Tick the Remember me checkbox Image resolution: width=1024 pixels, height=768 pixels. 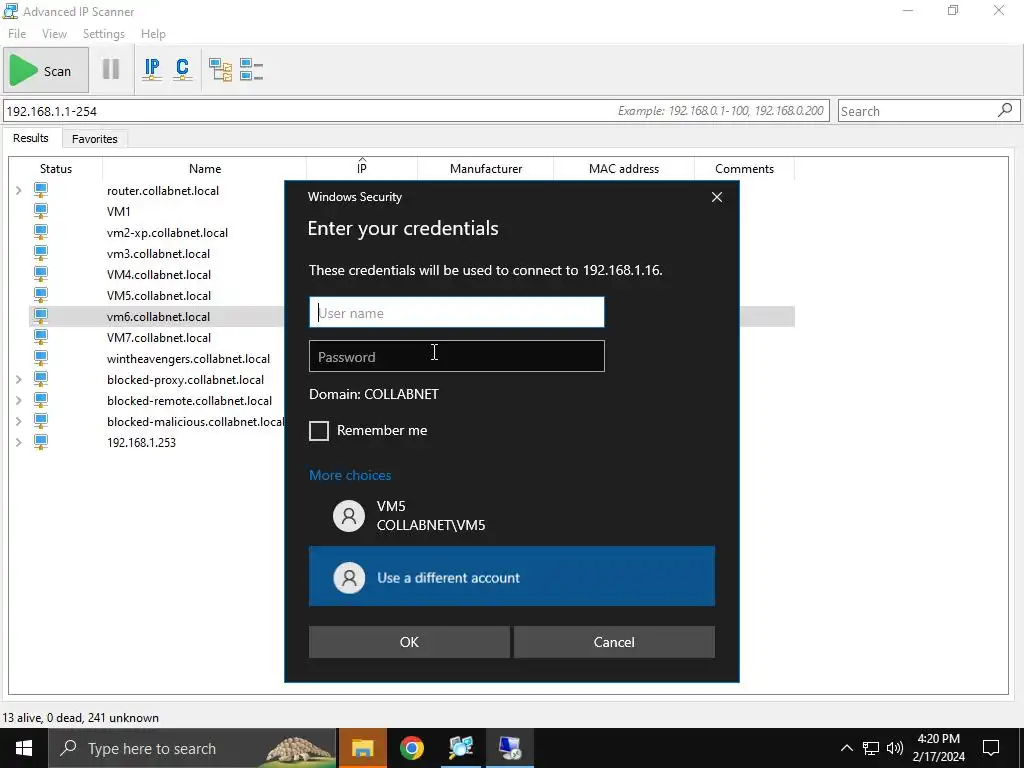319,430
